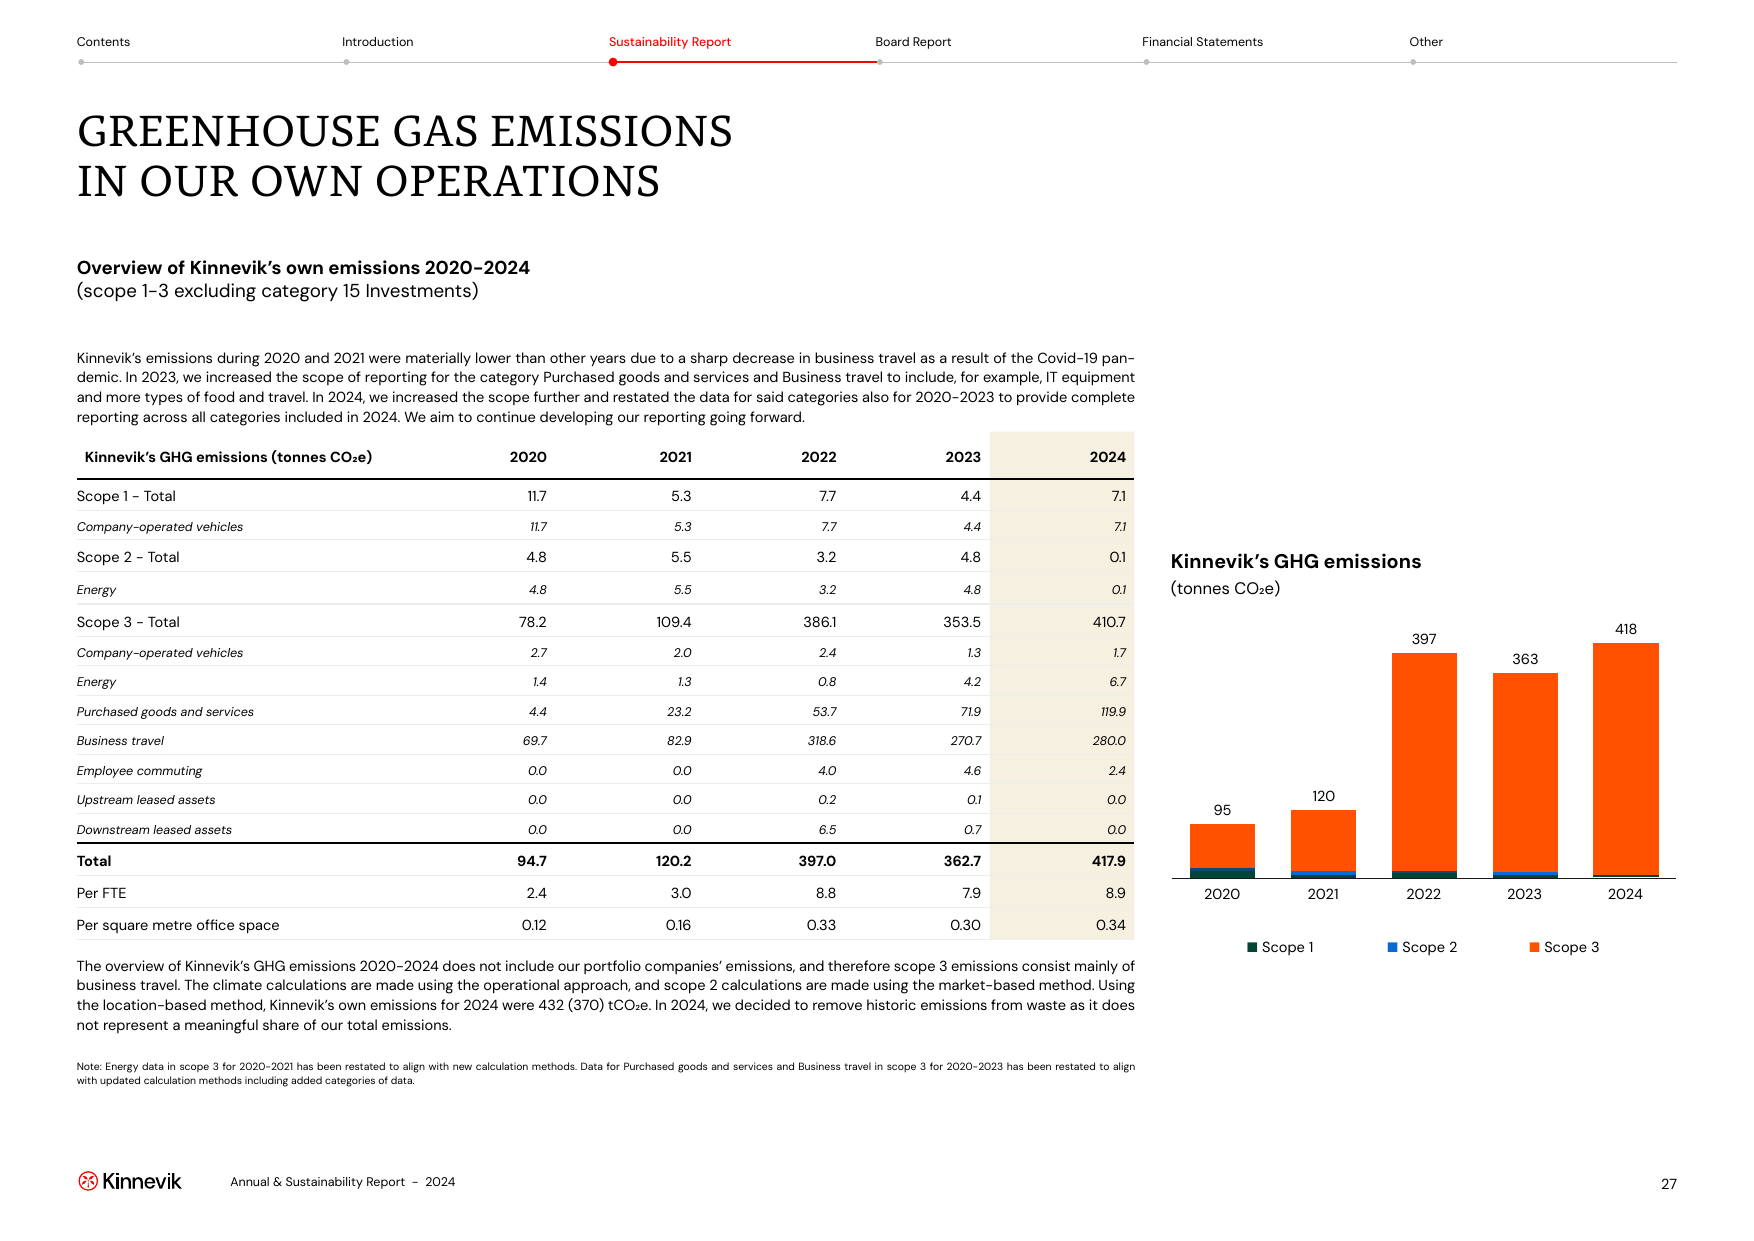1754x1241 pixels.
Task: Select the 2022 emissions bar
Action: (1424, 765)
